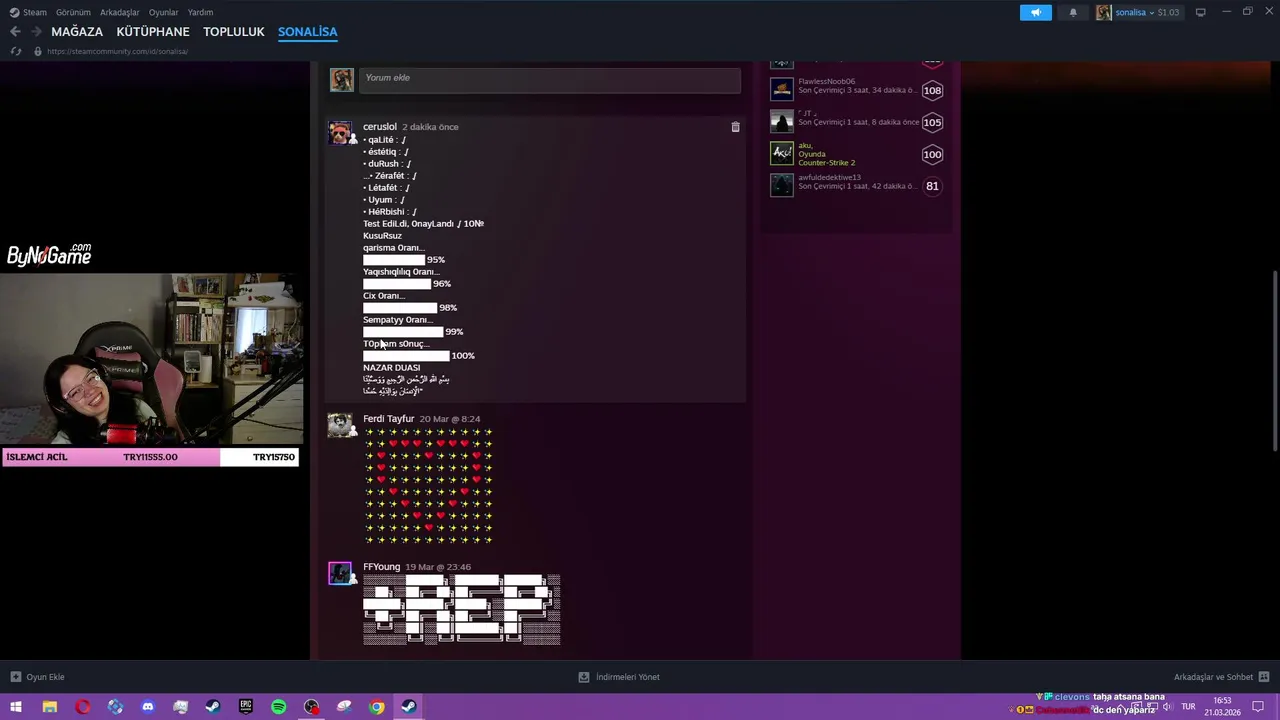
Task: Open ceruslol's profile avatar
Action: [x=340, y=133]
